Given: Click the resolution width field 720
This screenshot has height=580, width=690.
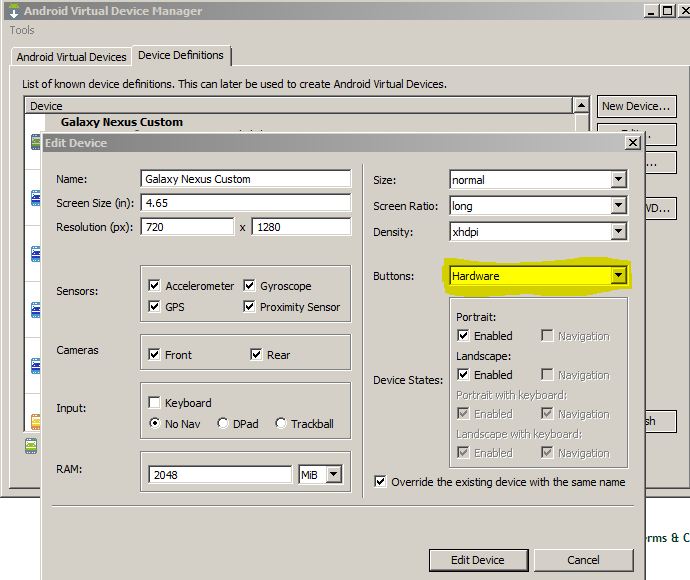Looking at the screenshot, I should coord(187,227).
